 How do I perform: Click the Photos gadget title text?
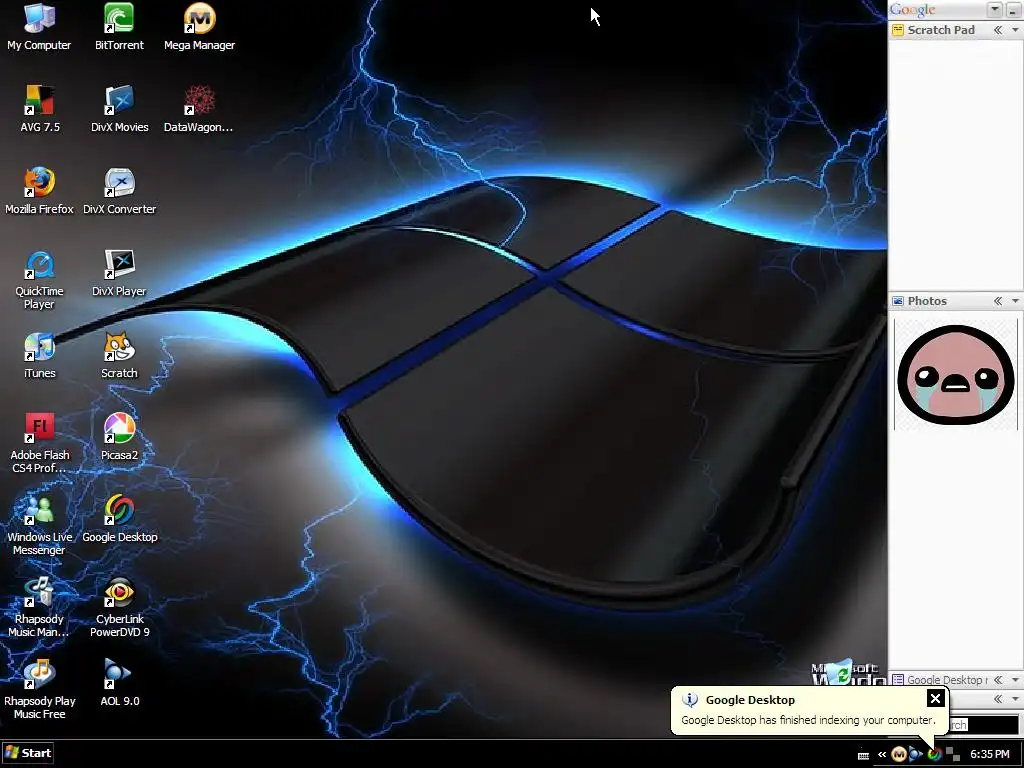[x=927, y=301]
